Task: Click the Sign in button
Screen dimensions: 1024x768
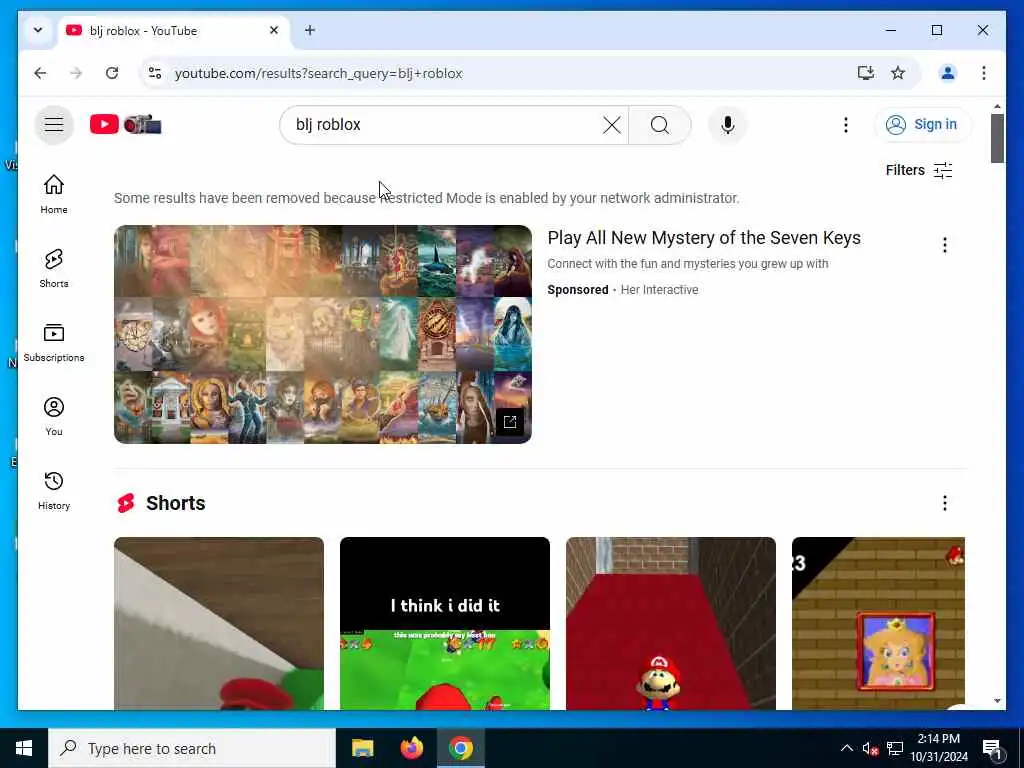Action: [x=922, y=125]
